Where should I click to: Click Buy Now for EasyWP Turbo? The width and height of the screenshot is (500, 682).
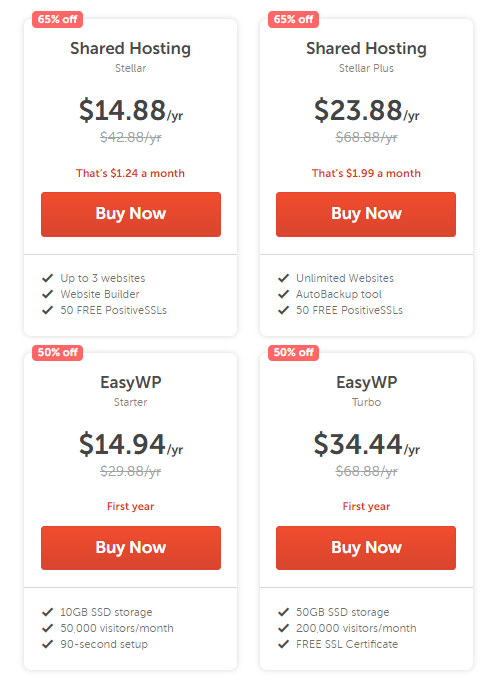[x=366, y=548]
